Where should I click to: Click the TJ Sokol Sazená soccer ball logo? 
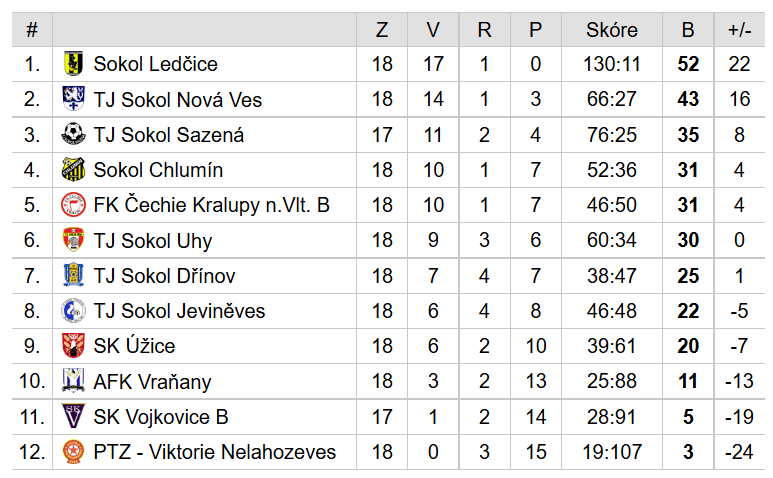pos(73,134)
